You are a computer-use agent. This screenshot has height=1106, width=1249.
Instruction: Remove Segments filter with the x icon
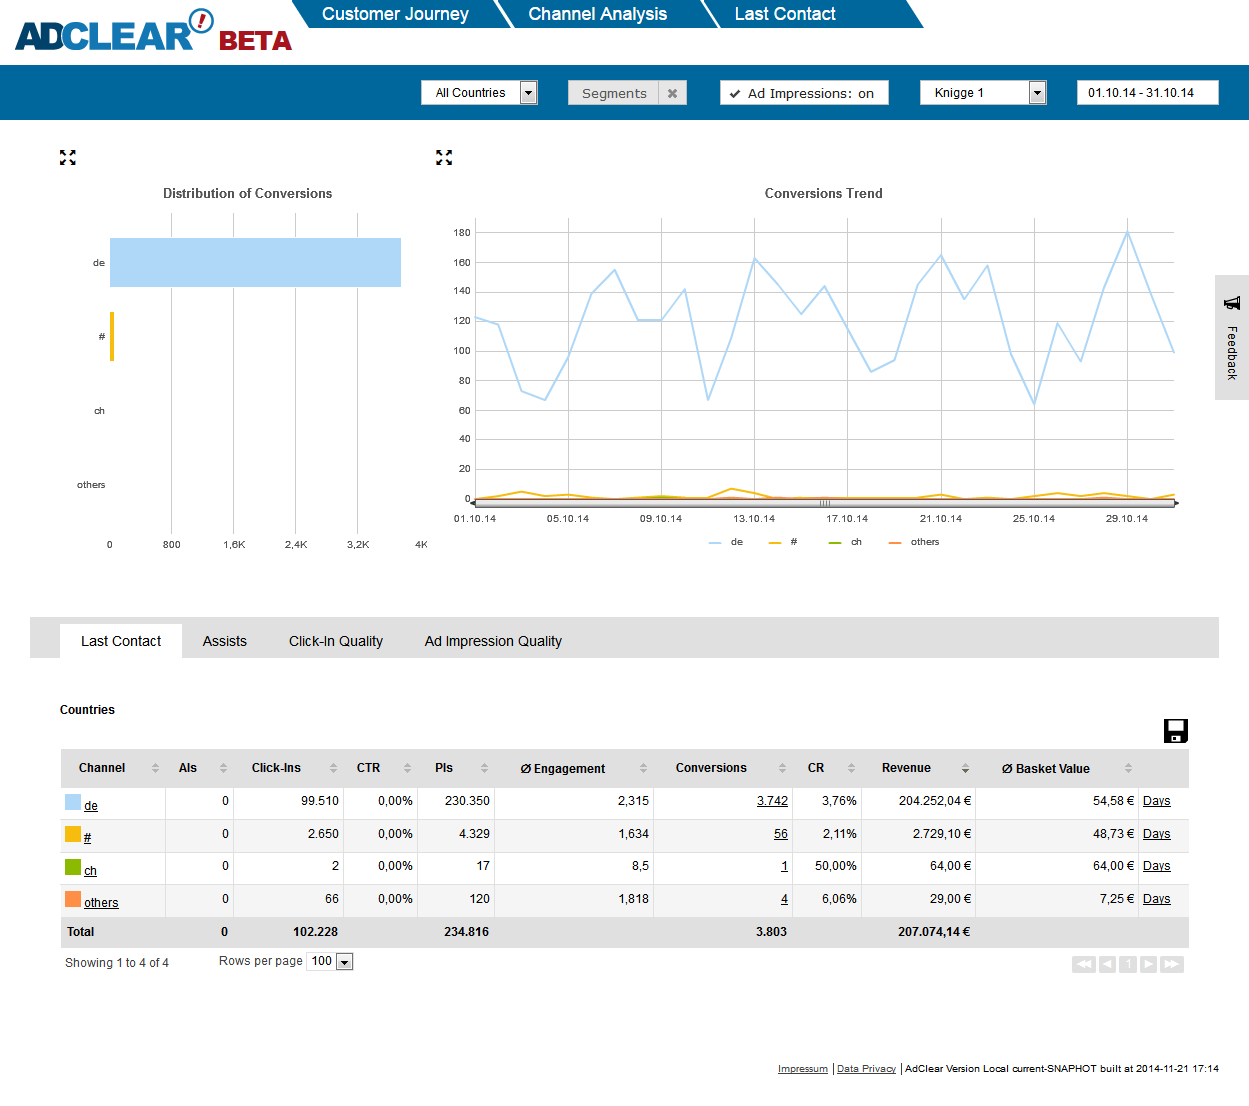673,93
